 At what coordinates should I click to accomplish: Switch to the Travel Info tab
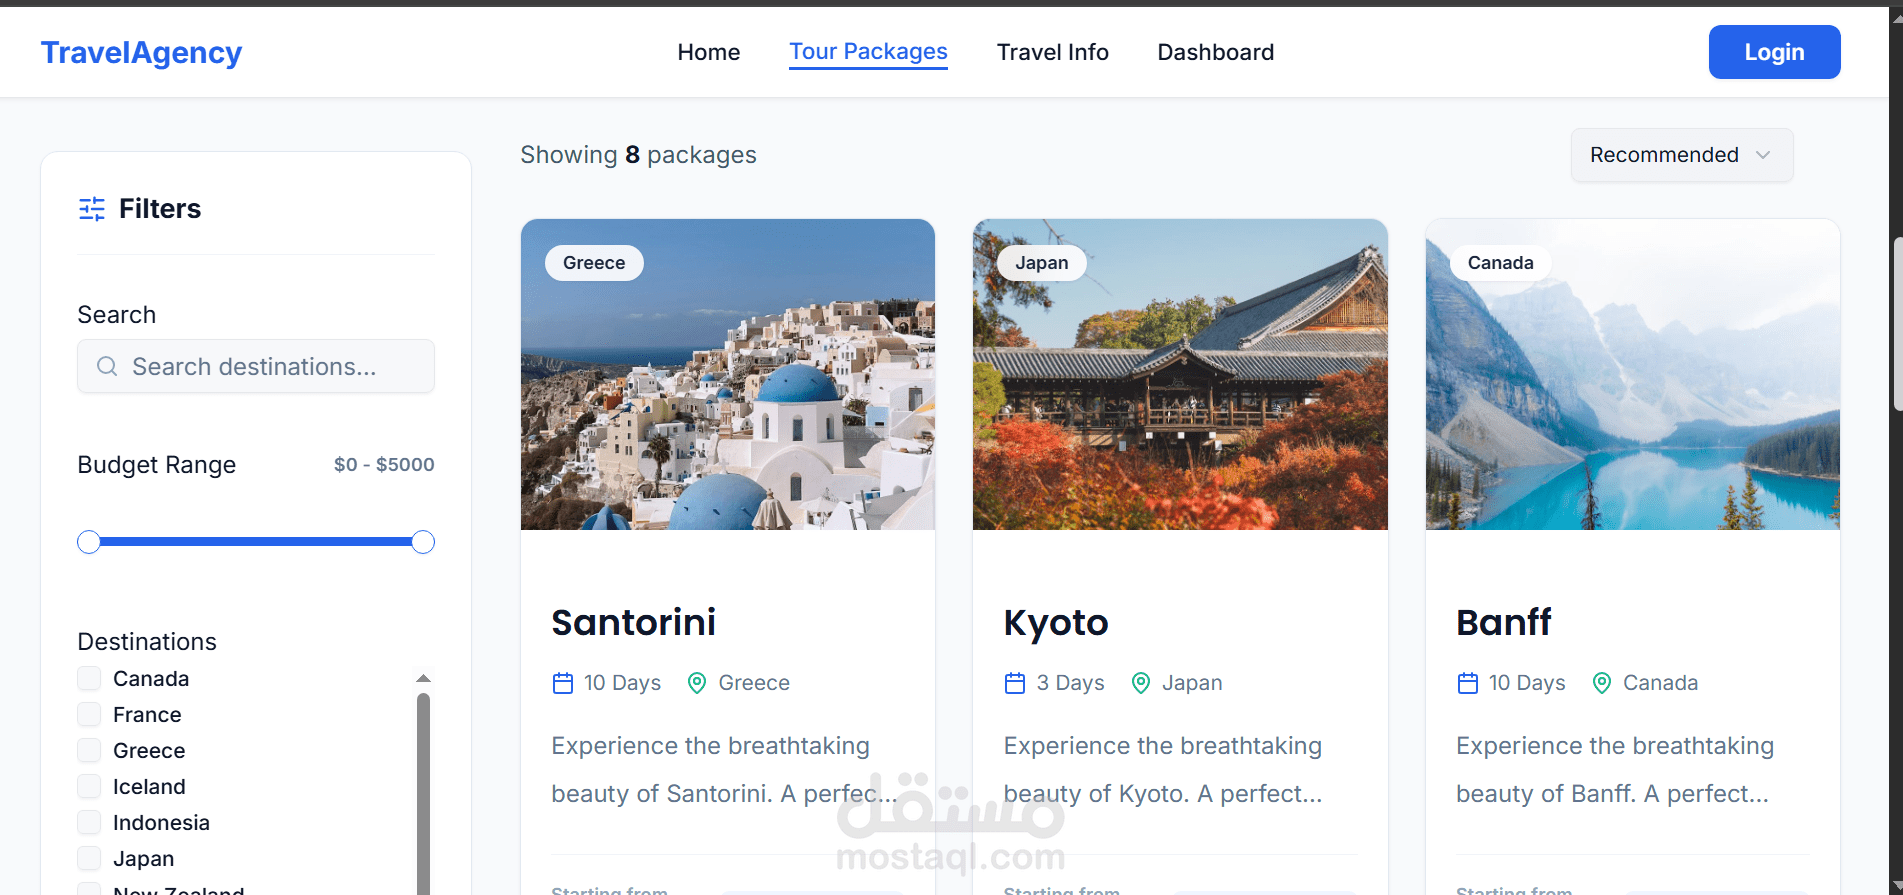click(1052, 52)
